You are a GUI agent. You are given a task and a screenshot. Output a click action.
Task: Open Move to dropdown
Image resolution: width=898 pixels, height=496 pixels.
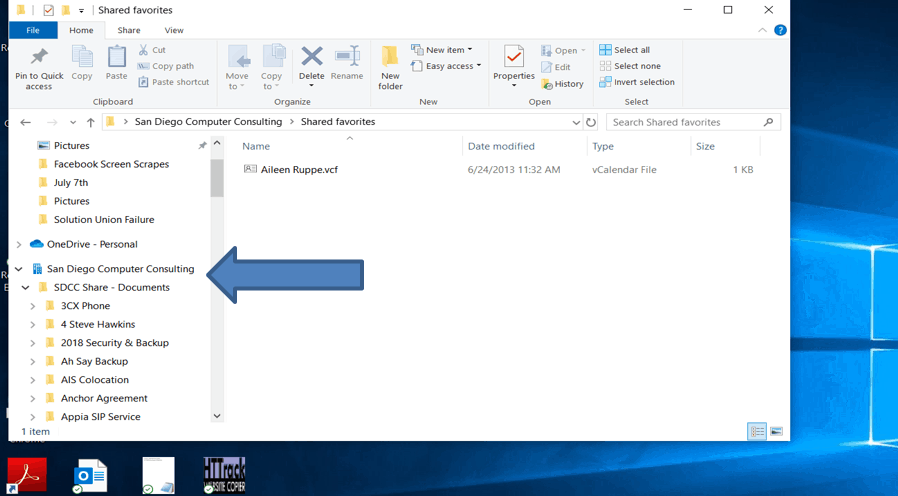237,68
